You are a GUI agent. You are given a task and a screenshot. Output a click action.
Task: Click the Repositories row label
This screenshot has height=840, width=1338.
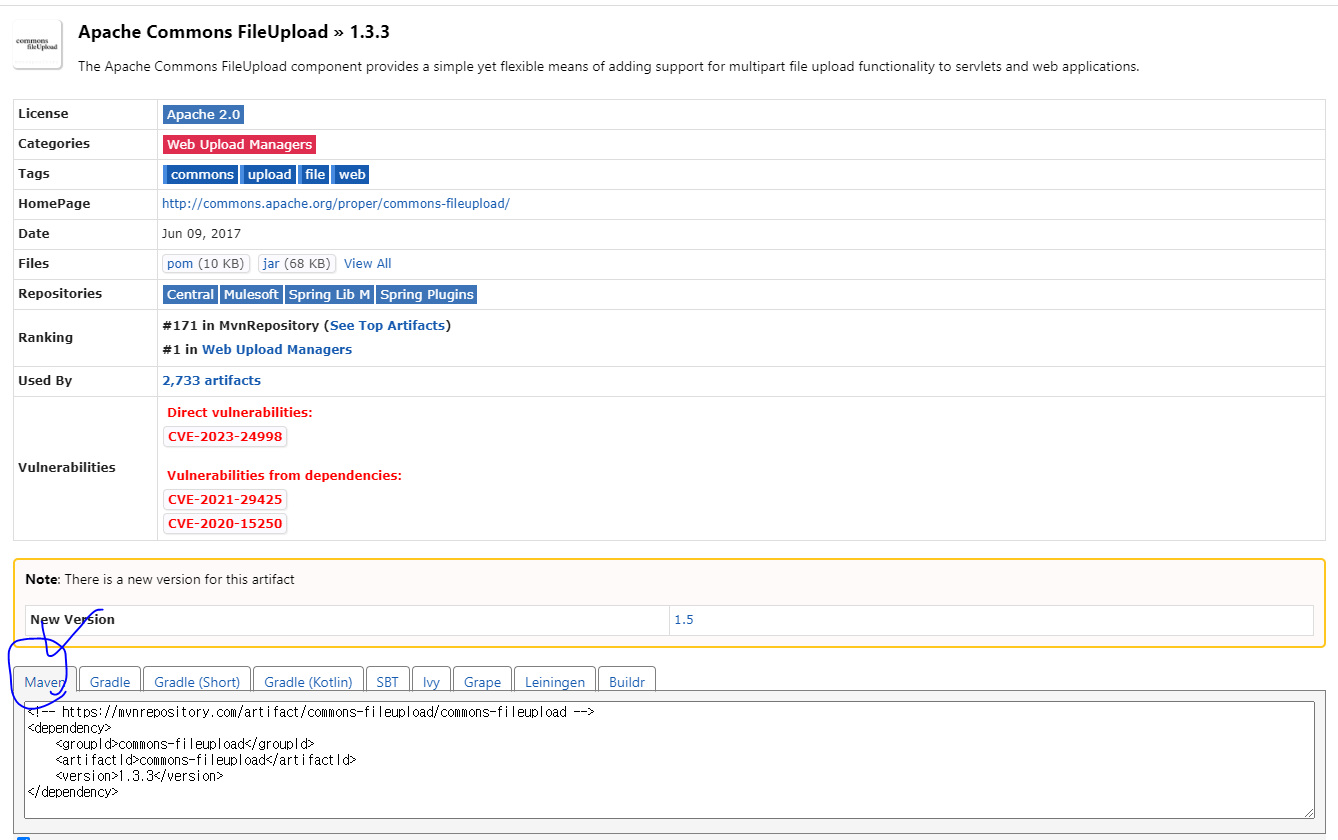60,293
